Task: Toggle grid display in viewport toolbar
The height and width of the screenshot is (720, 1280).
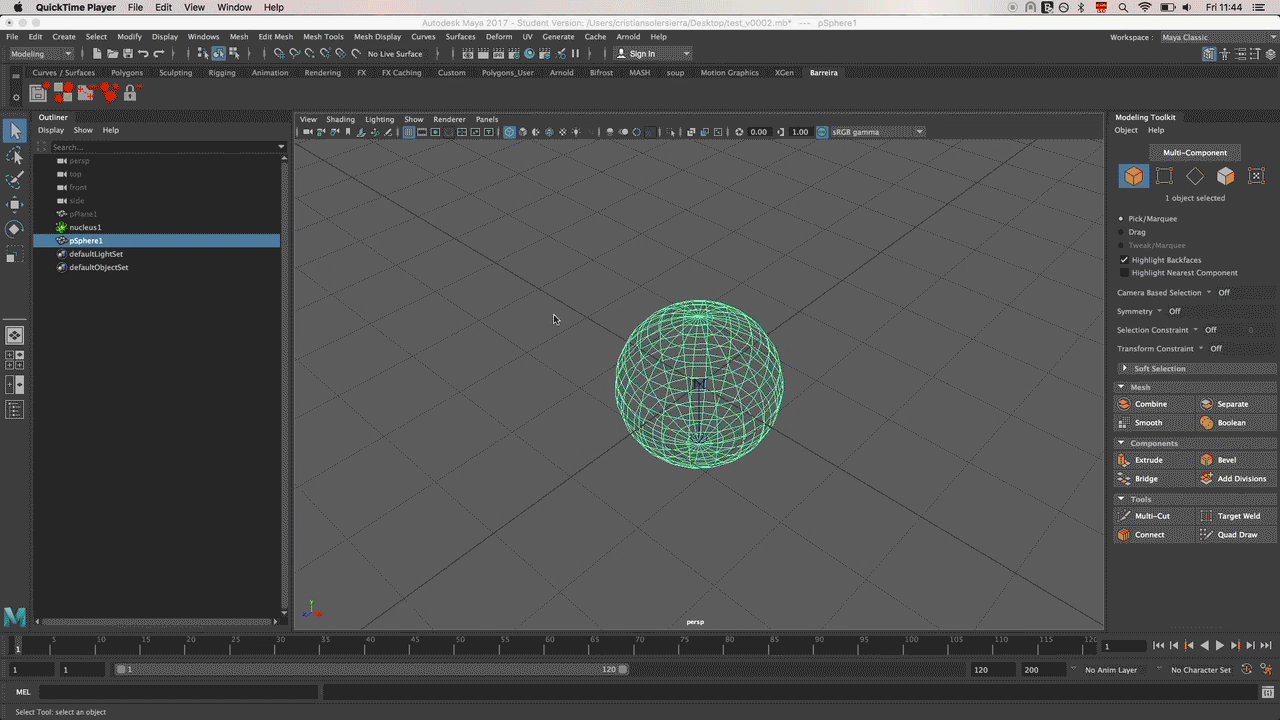Action: pyautogui.click(x=409, y=132)
